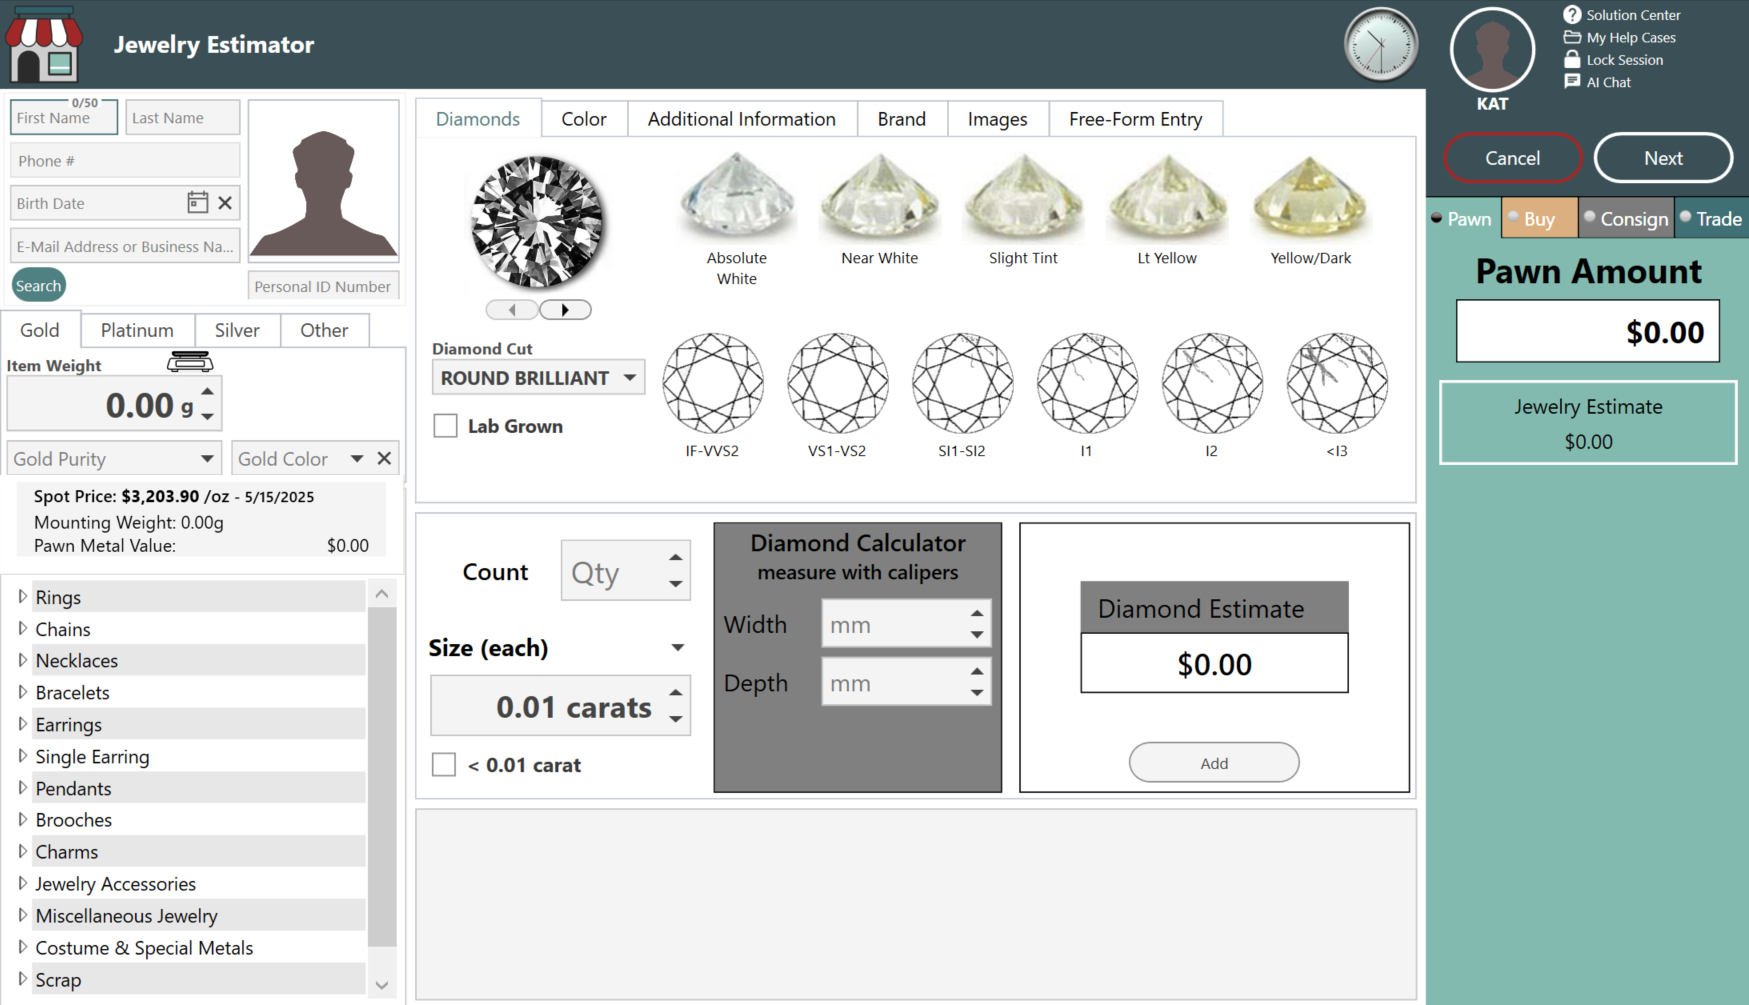Switch to Free-Form Entry tab
The height and width of the screenshot is (1005, 1749).
pyautogui.click(x=1136, y=119)
